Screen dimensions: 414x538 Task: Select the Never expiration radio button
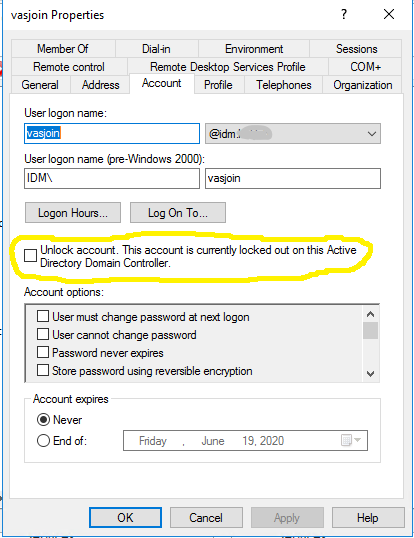pyautogui.click(x=43, y=420)
